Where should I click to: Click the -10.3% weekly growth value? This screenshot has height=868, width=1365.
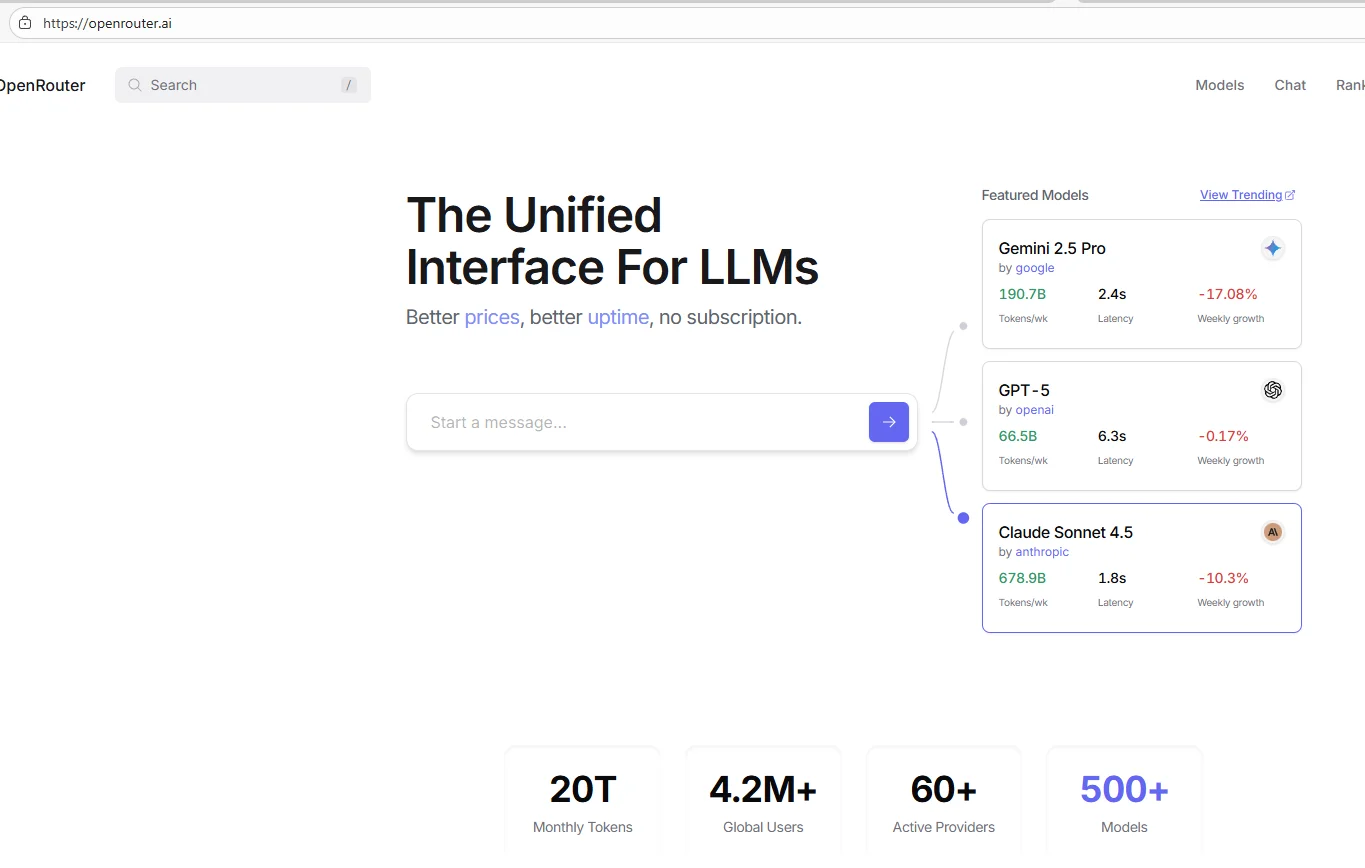tap(1223, 578)
